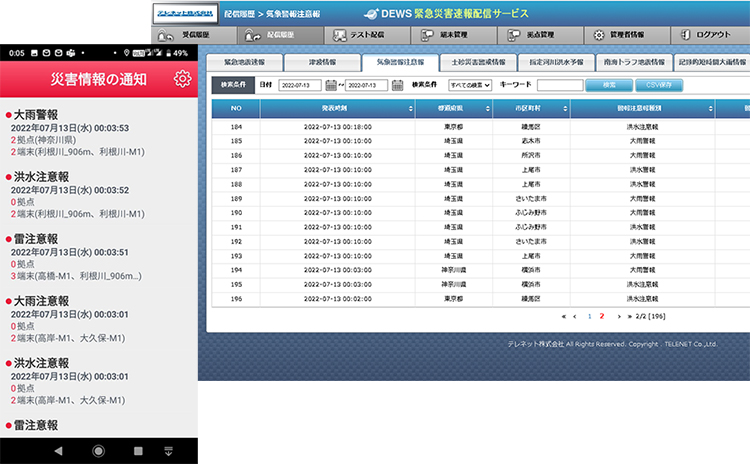Focus the end date field 2022-07-13

(x=366, y=85)
